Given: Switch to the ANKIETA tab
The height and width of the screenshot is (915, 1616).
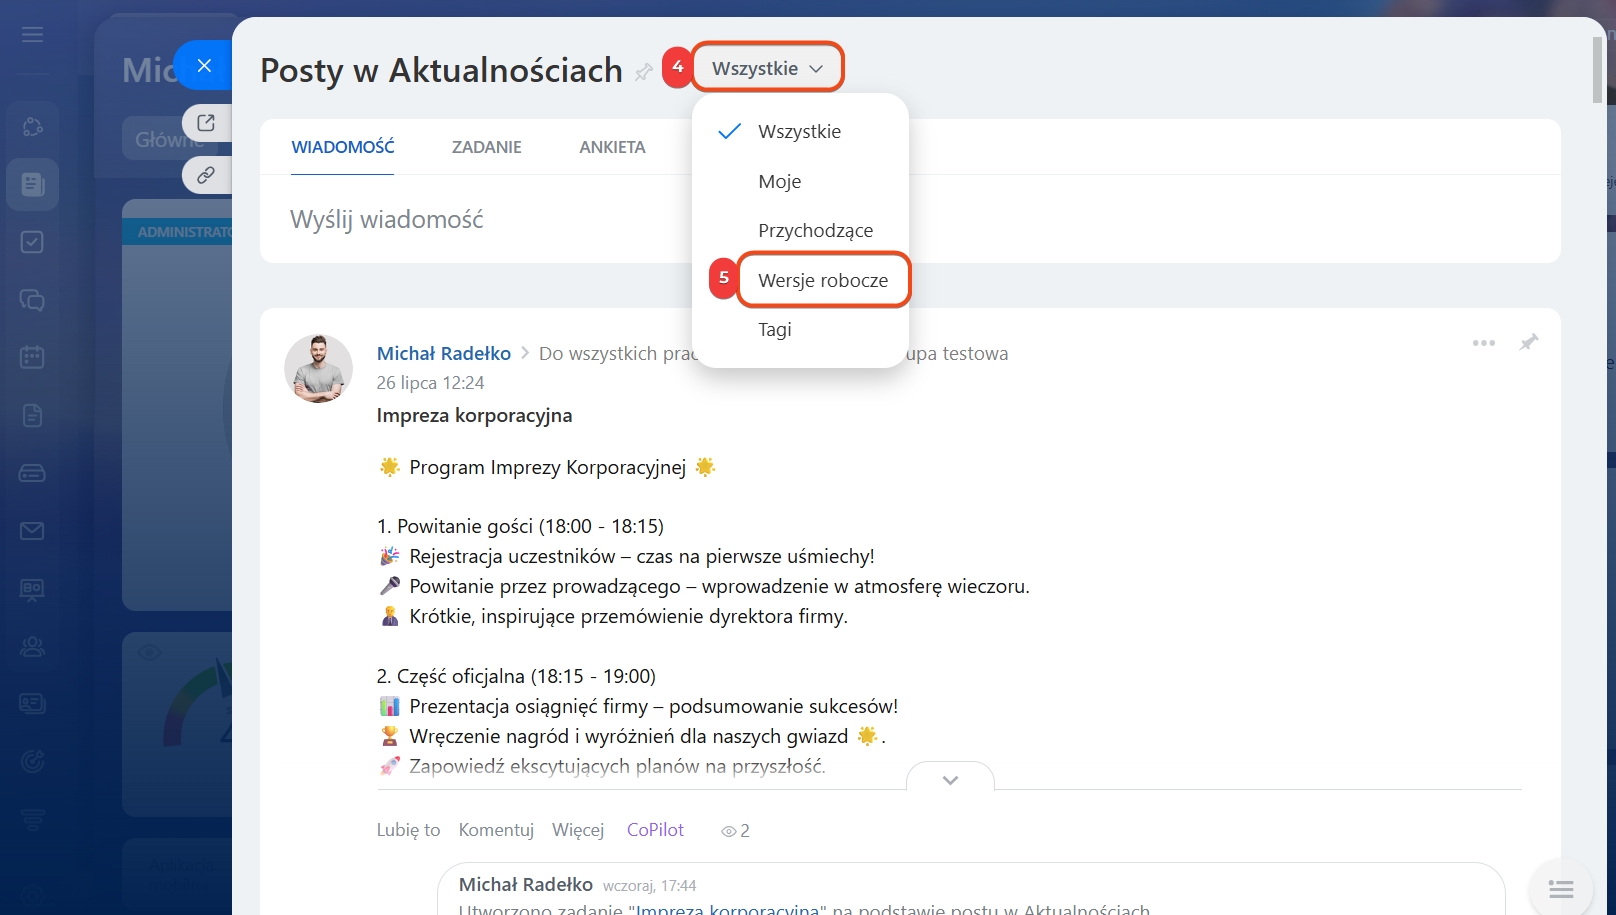Looking at the screenshot, I should (612, 147).
